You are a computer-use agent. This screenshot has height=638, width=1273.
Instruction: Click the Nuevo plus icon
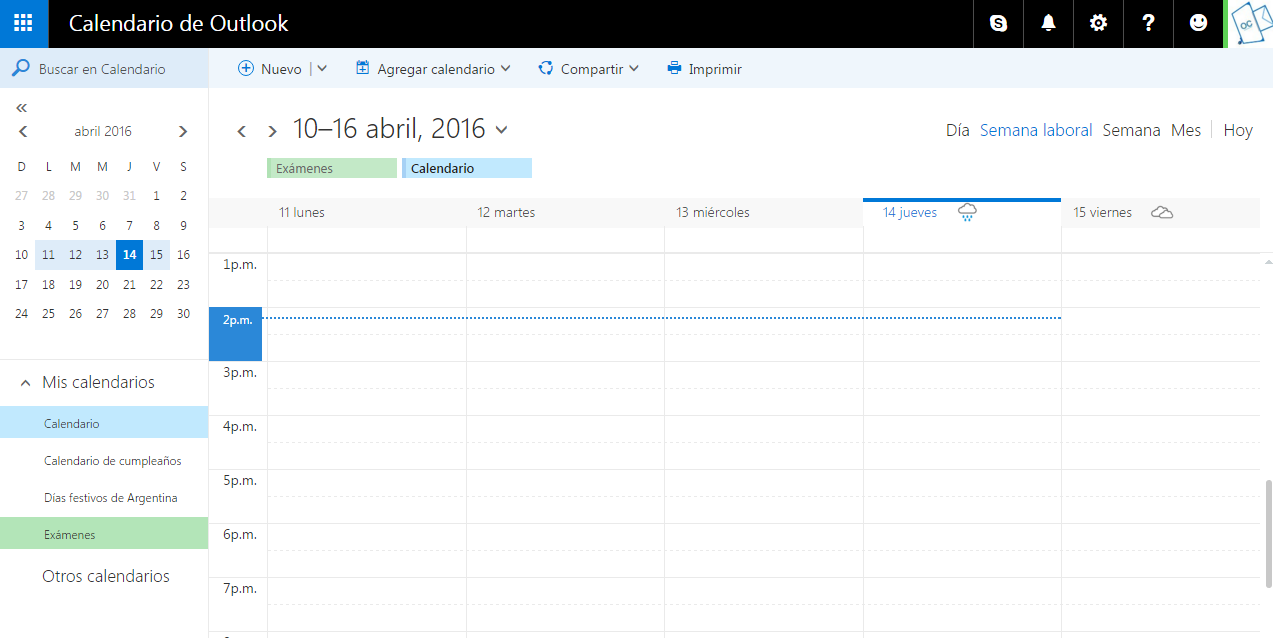(x=246, y=68)
